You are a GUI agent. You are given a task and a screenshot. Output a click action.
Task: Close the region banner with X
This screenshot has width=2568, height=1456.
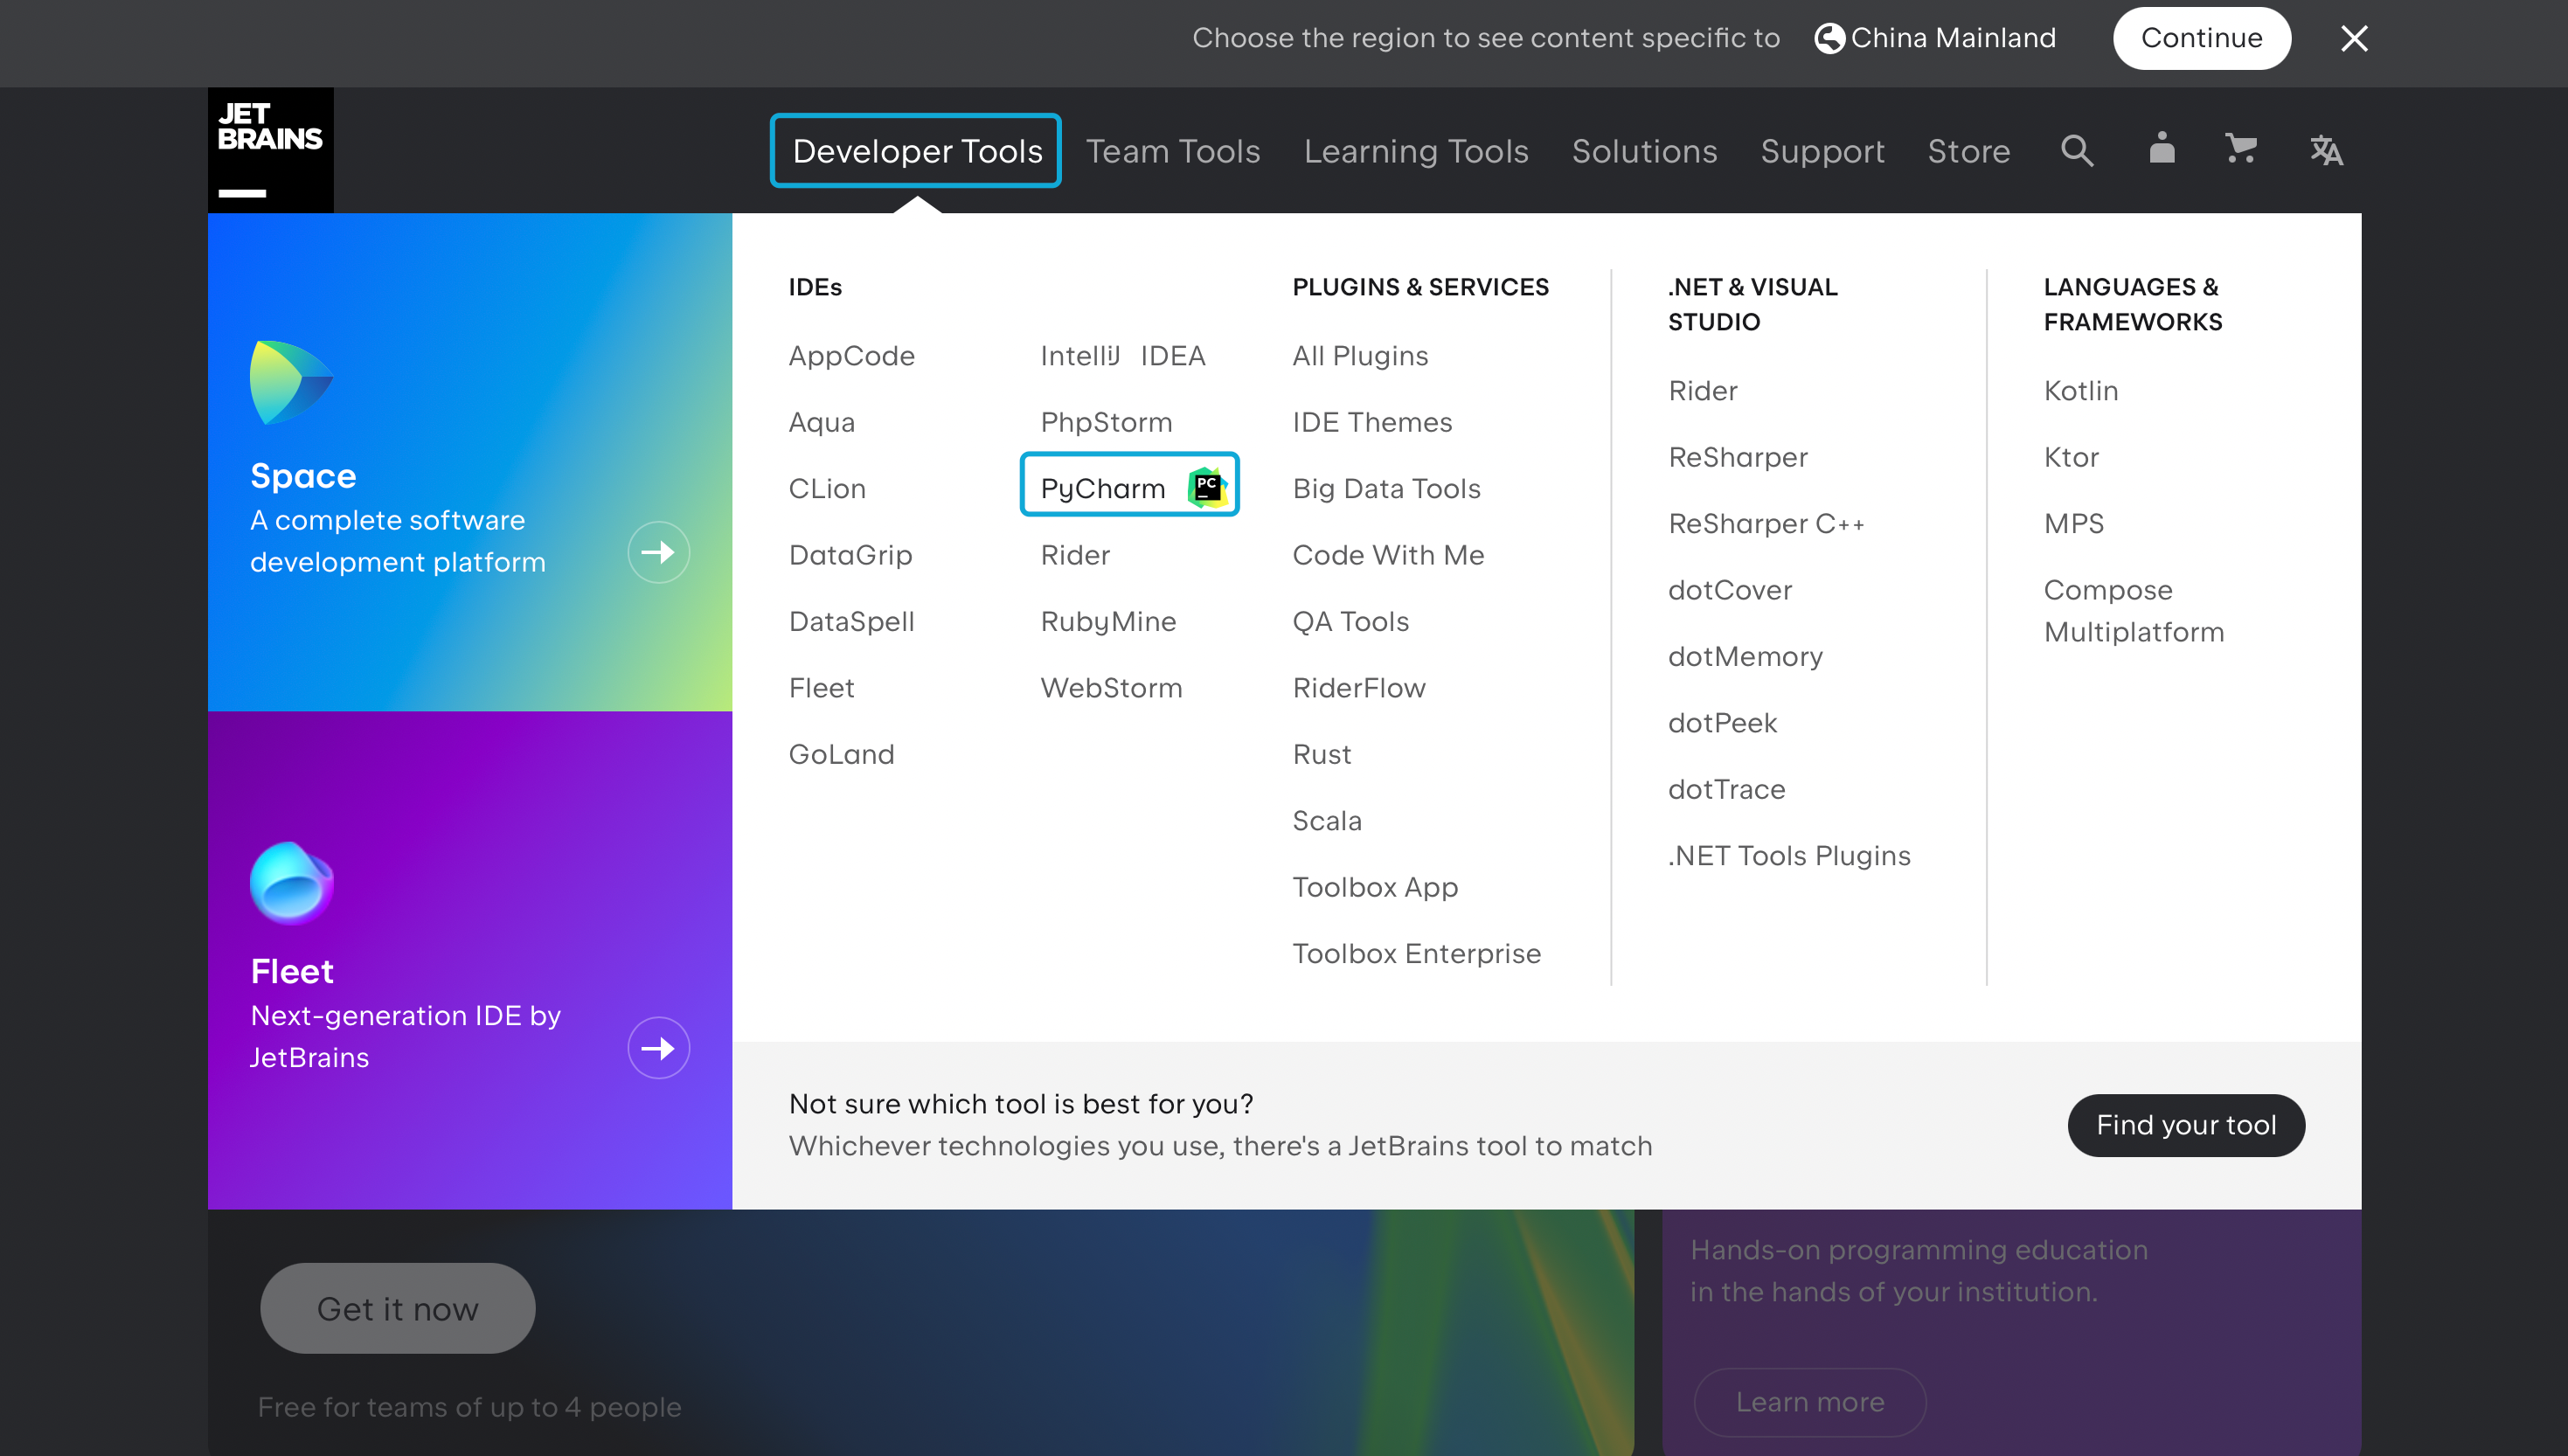[2355, 39]
